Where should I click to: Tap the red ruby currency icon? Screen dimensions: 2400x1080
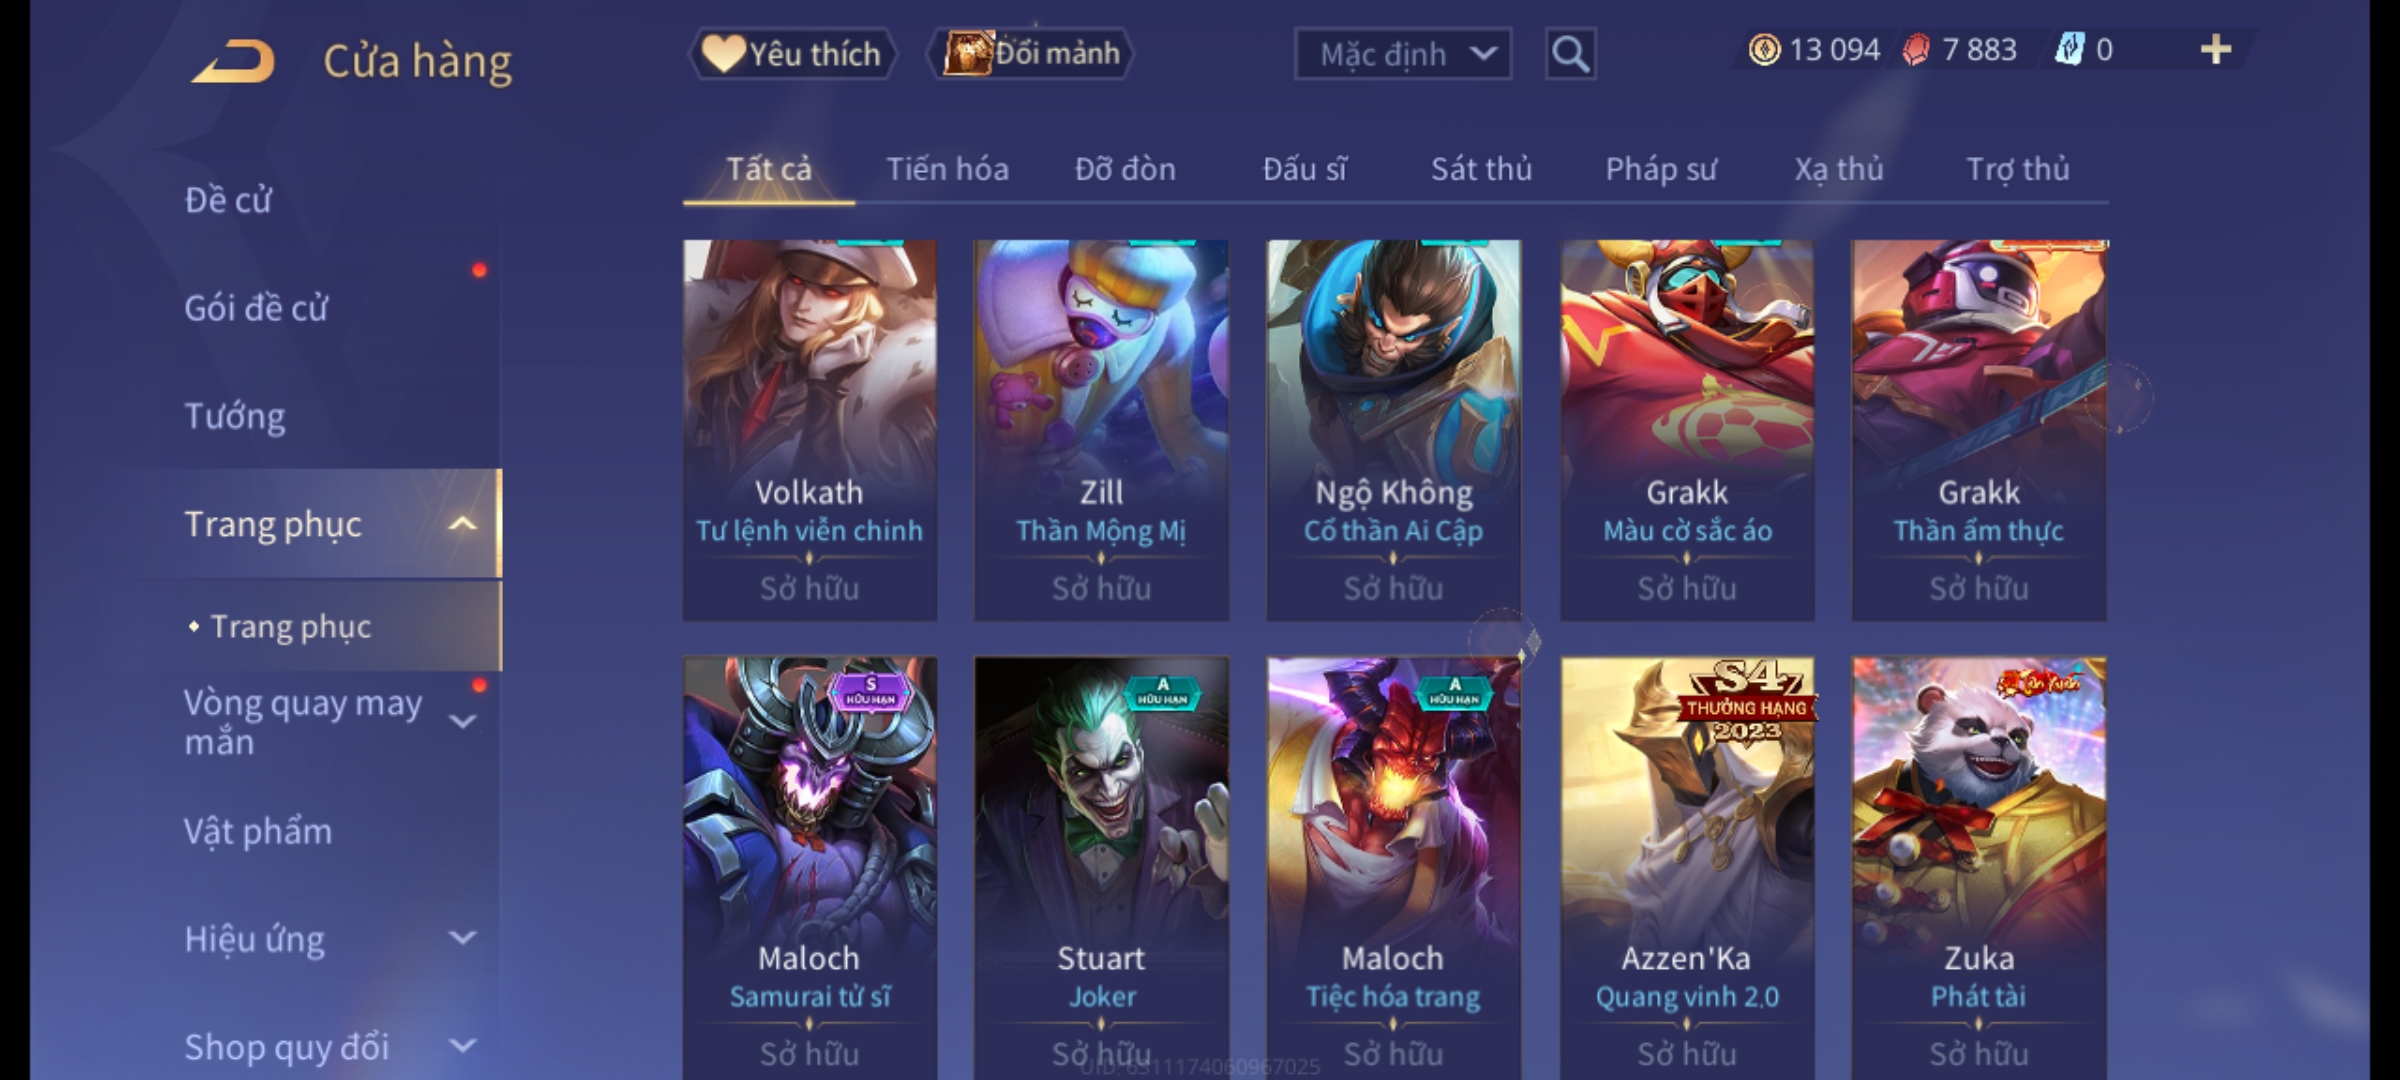tap(1916, 50)
